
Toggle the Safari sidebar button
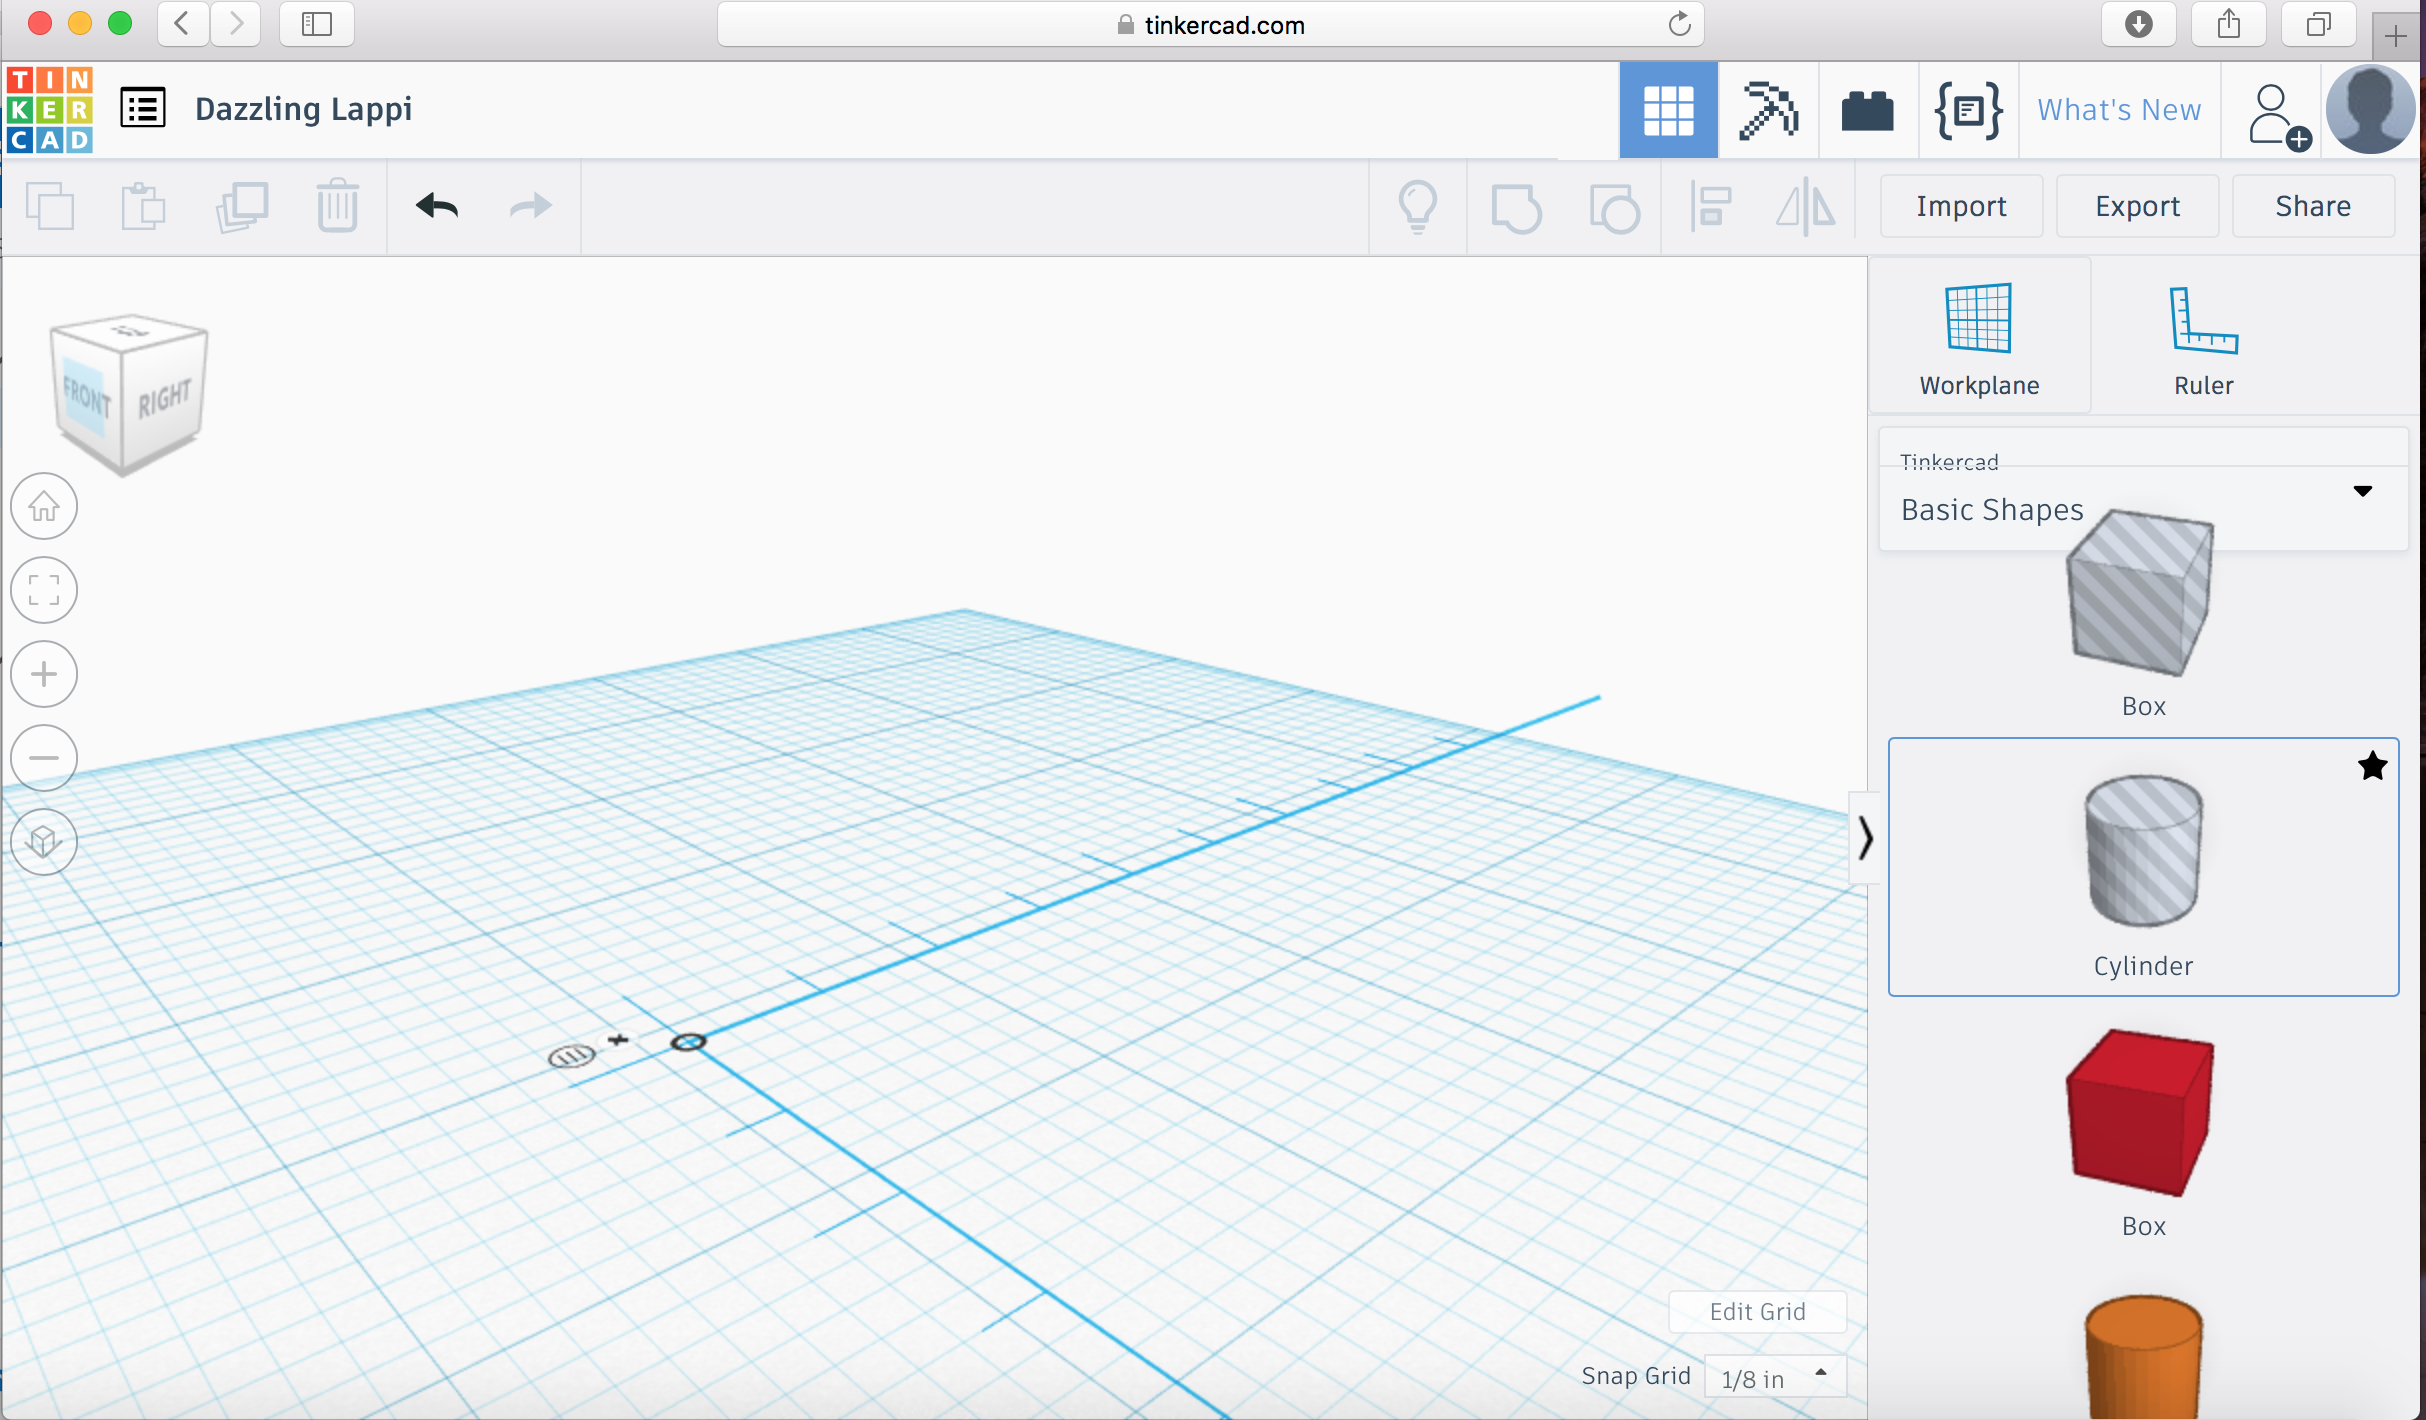pyautogui.click(x=317, y=24)
